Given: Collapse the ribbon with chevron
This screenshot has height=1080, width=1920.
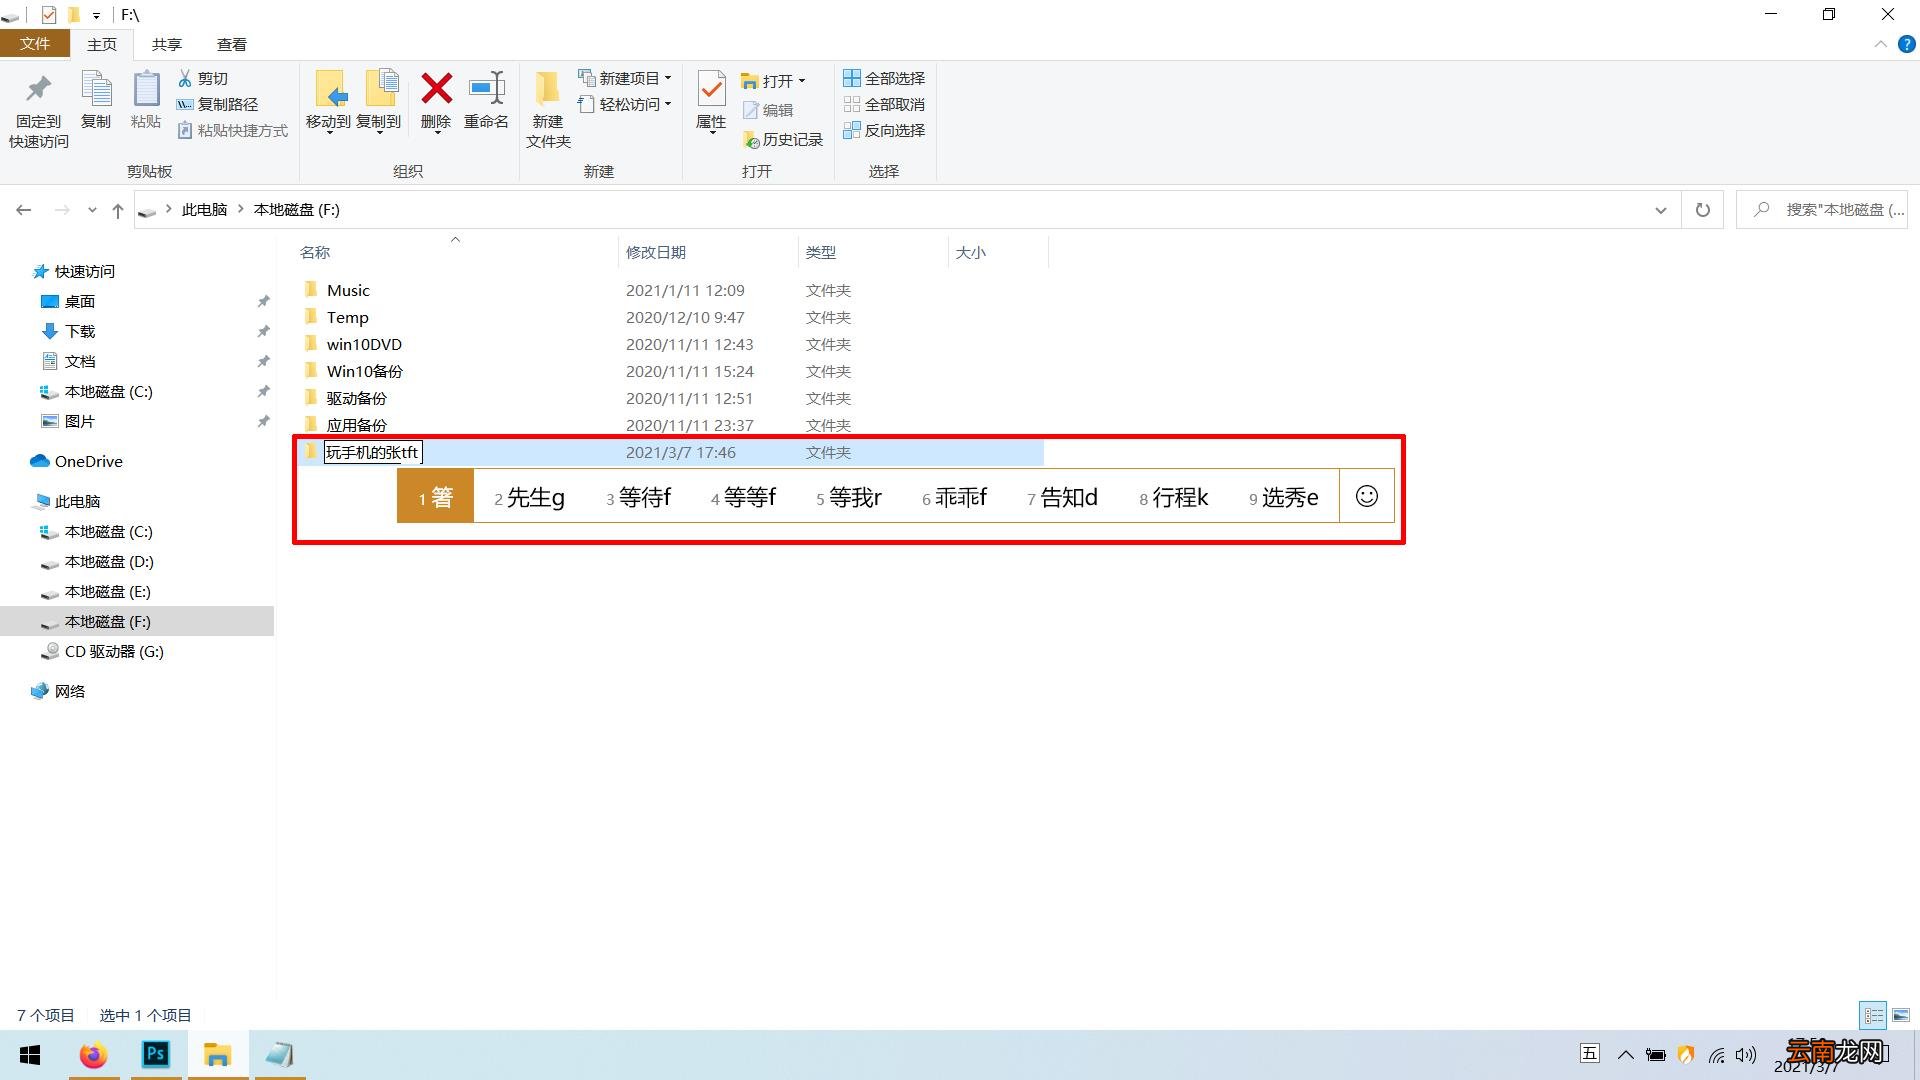Looking at the screenshot, I should [1880, 44].
